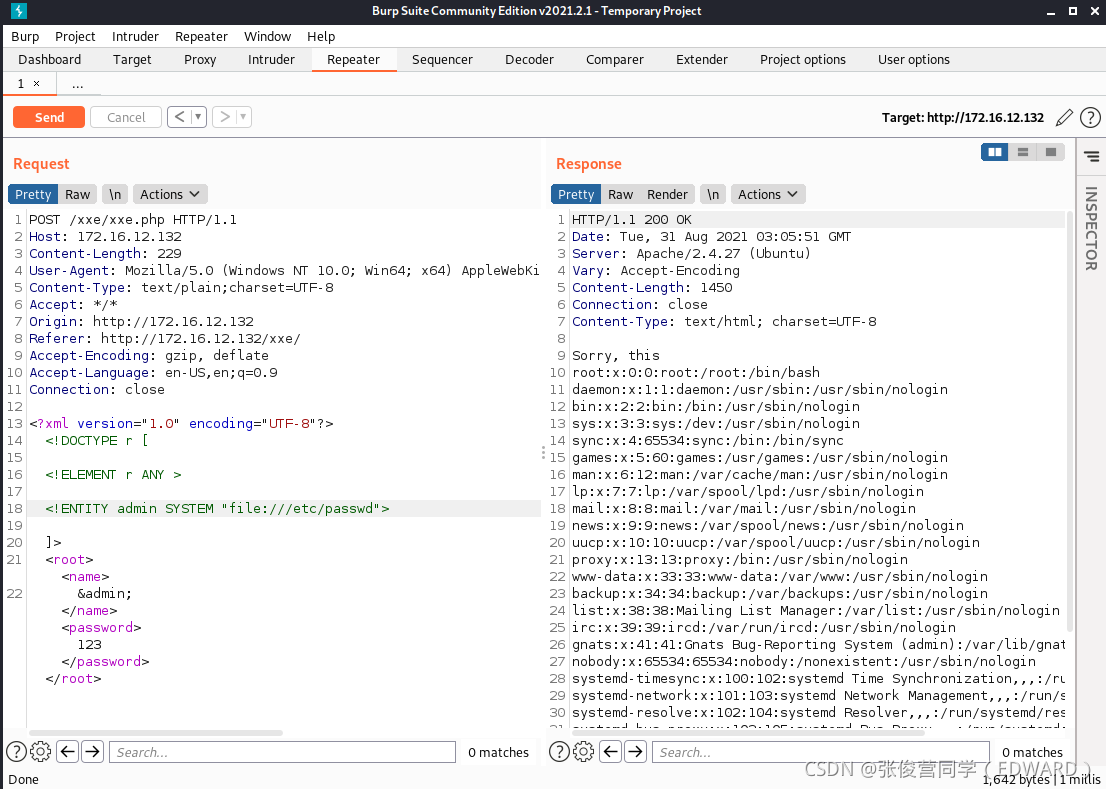Click the &admin; entity reference in request
The image size is (1106, 789).
(104, 593)
